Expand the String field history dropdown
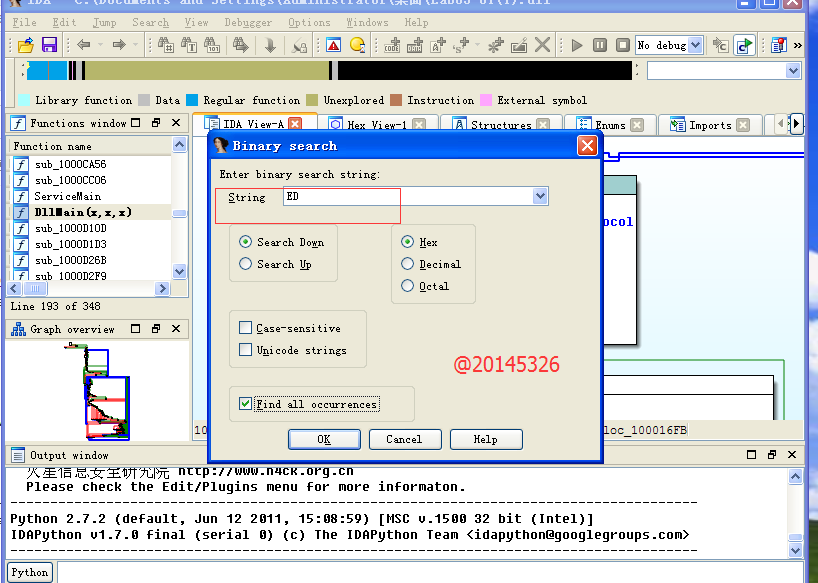This screenshot has width=818, height=583. tap(540, 197)
